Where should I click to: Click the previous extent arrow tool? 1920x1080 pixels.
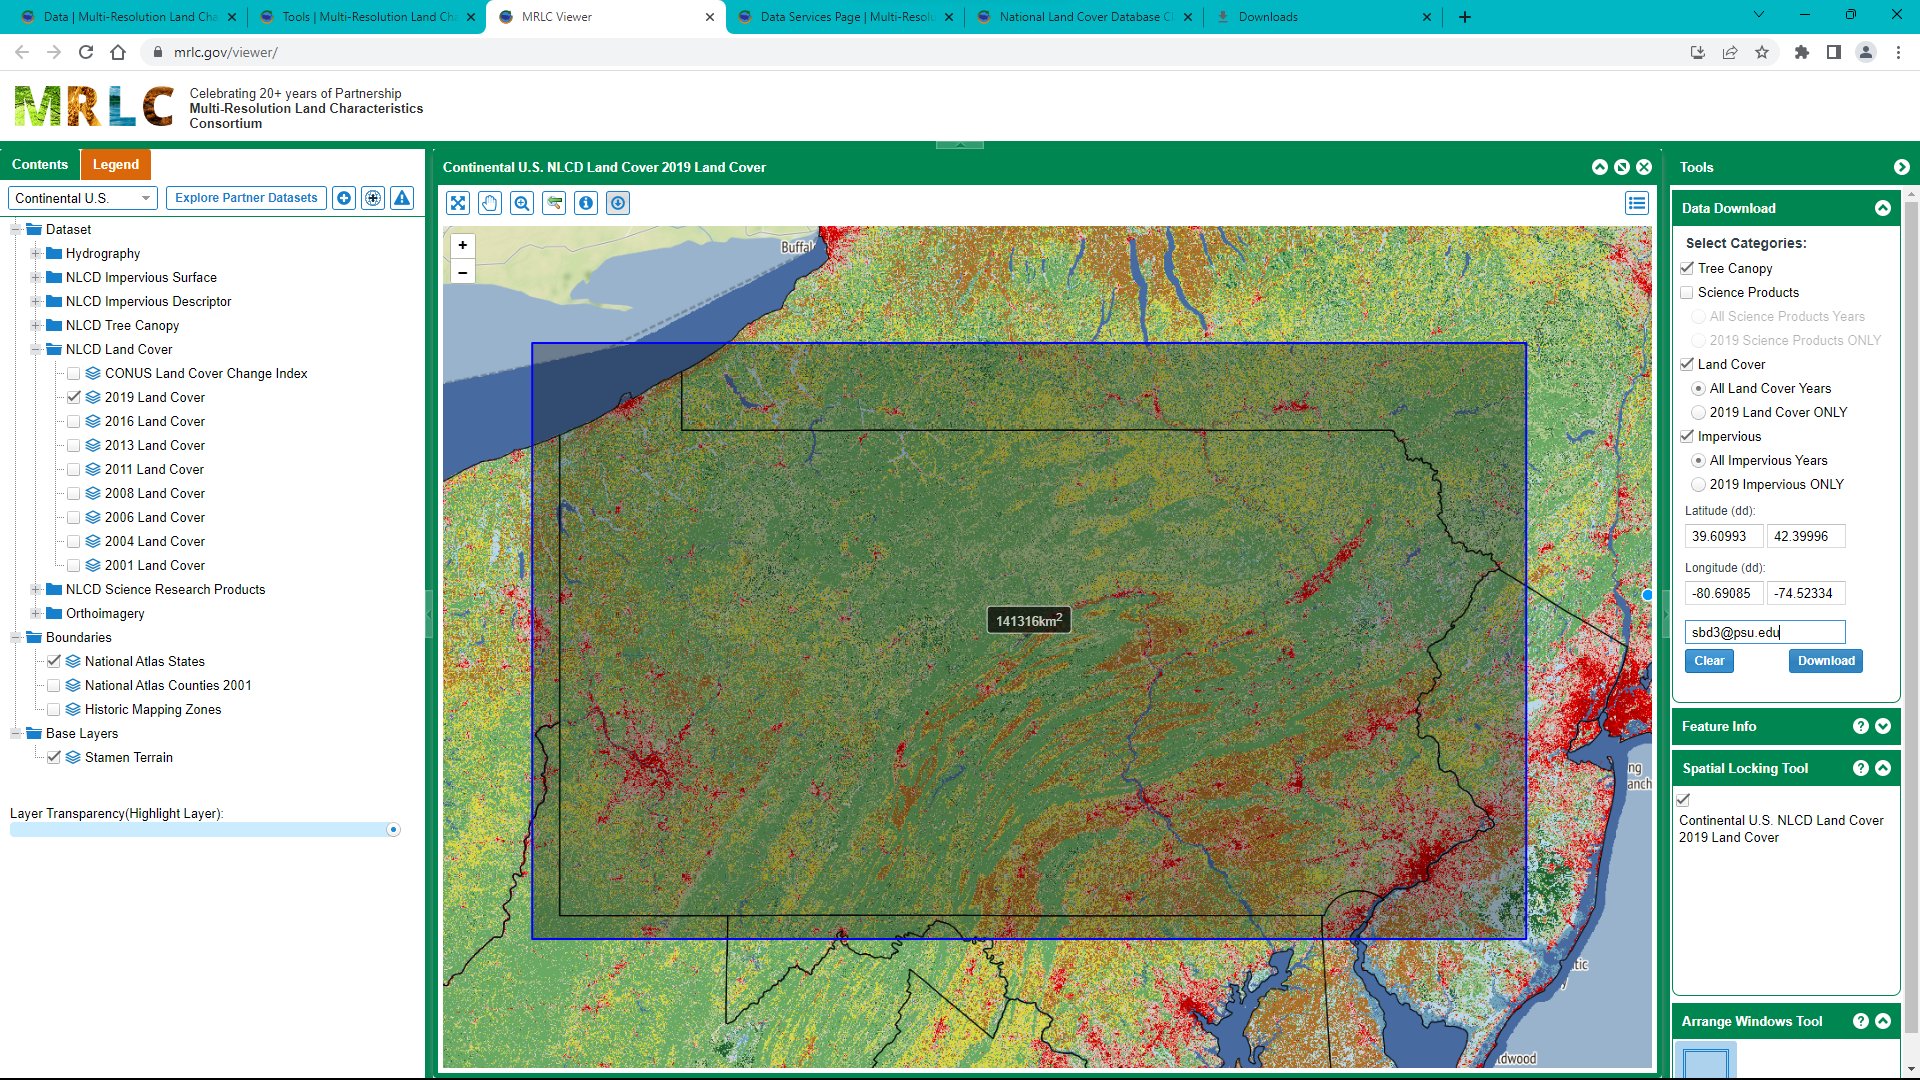click(x=554, y=203)
